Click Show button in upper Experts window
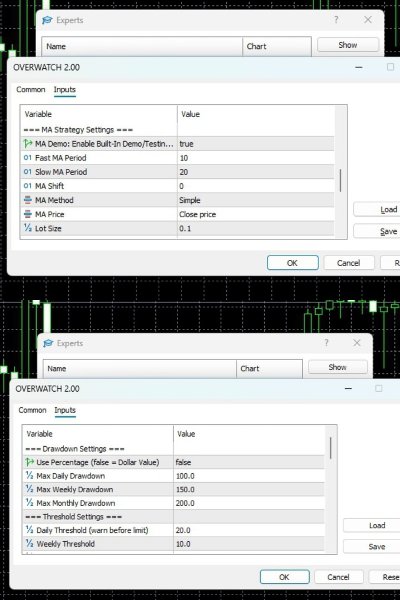Image resolution: width=400 pixels, height=600 pixels. pos(348,45)
